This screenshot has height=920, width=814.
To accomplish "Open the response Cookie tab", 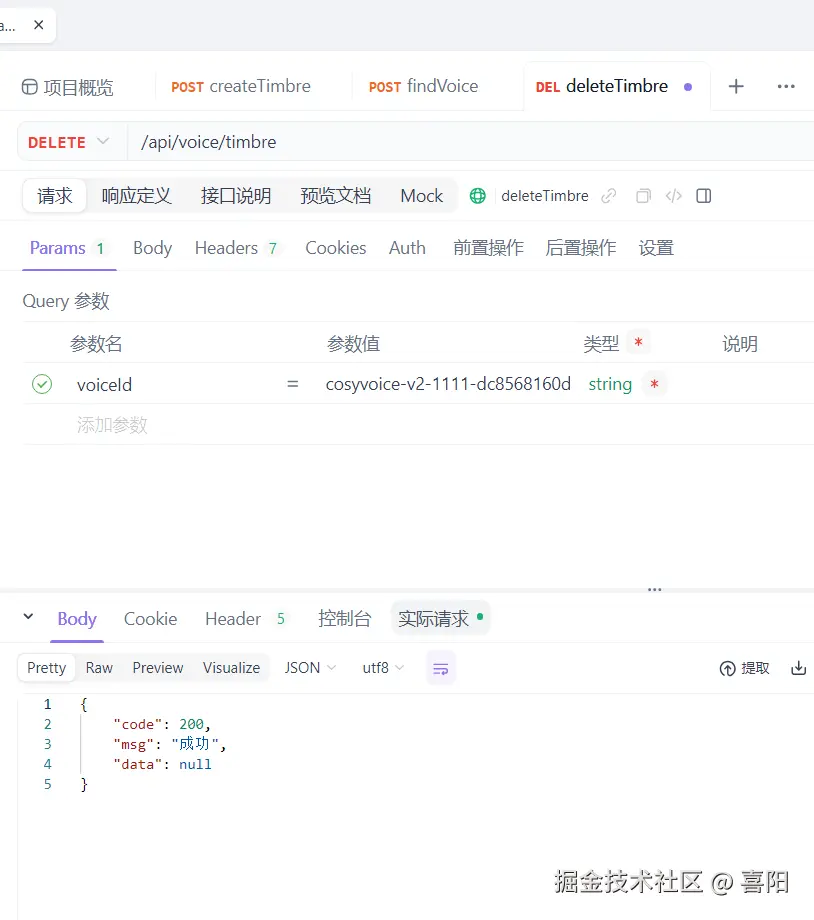I will coord(150,618).
